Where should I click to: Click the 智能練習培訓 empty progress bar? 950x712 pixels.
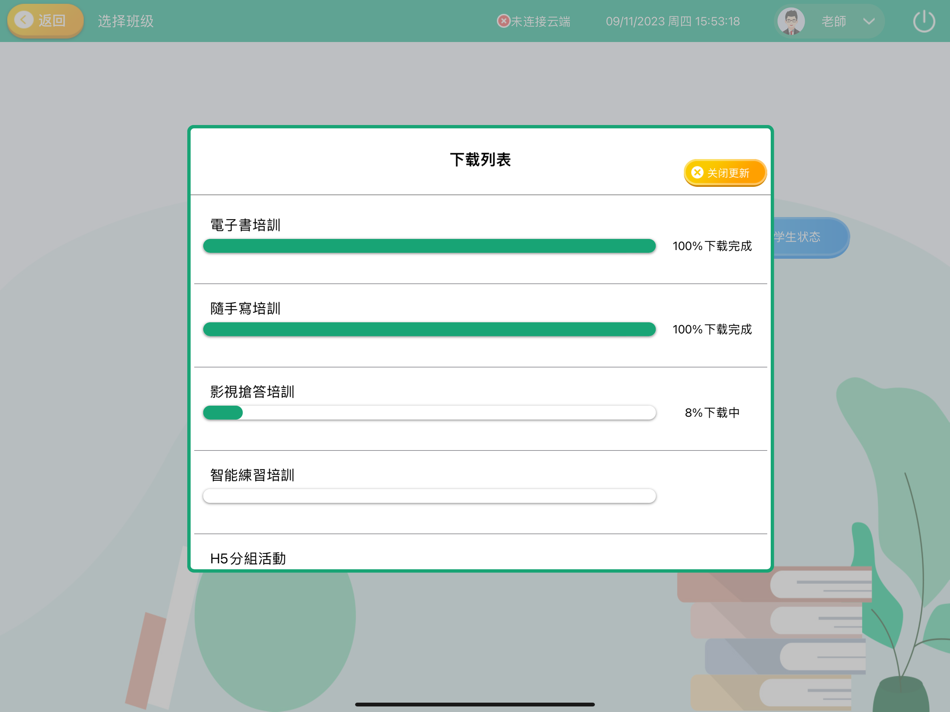430,496
